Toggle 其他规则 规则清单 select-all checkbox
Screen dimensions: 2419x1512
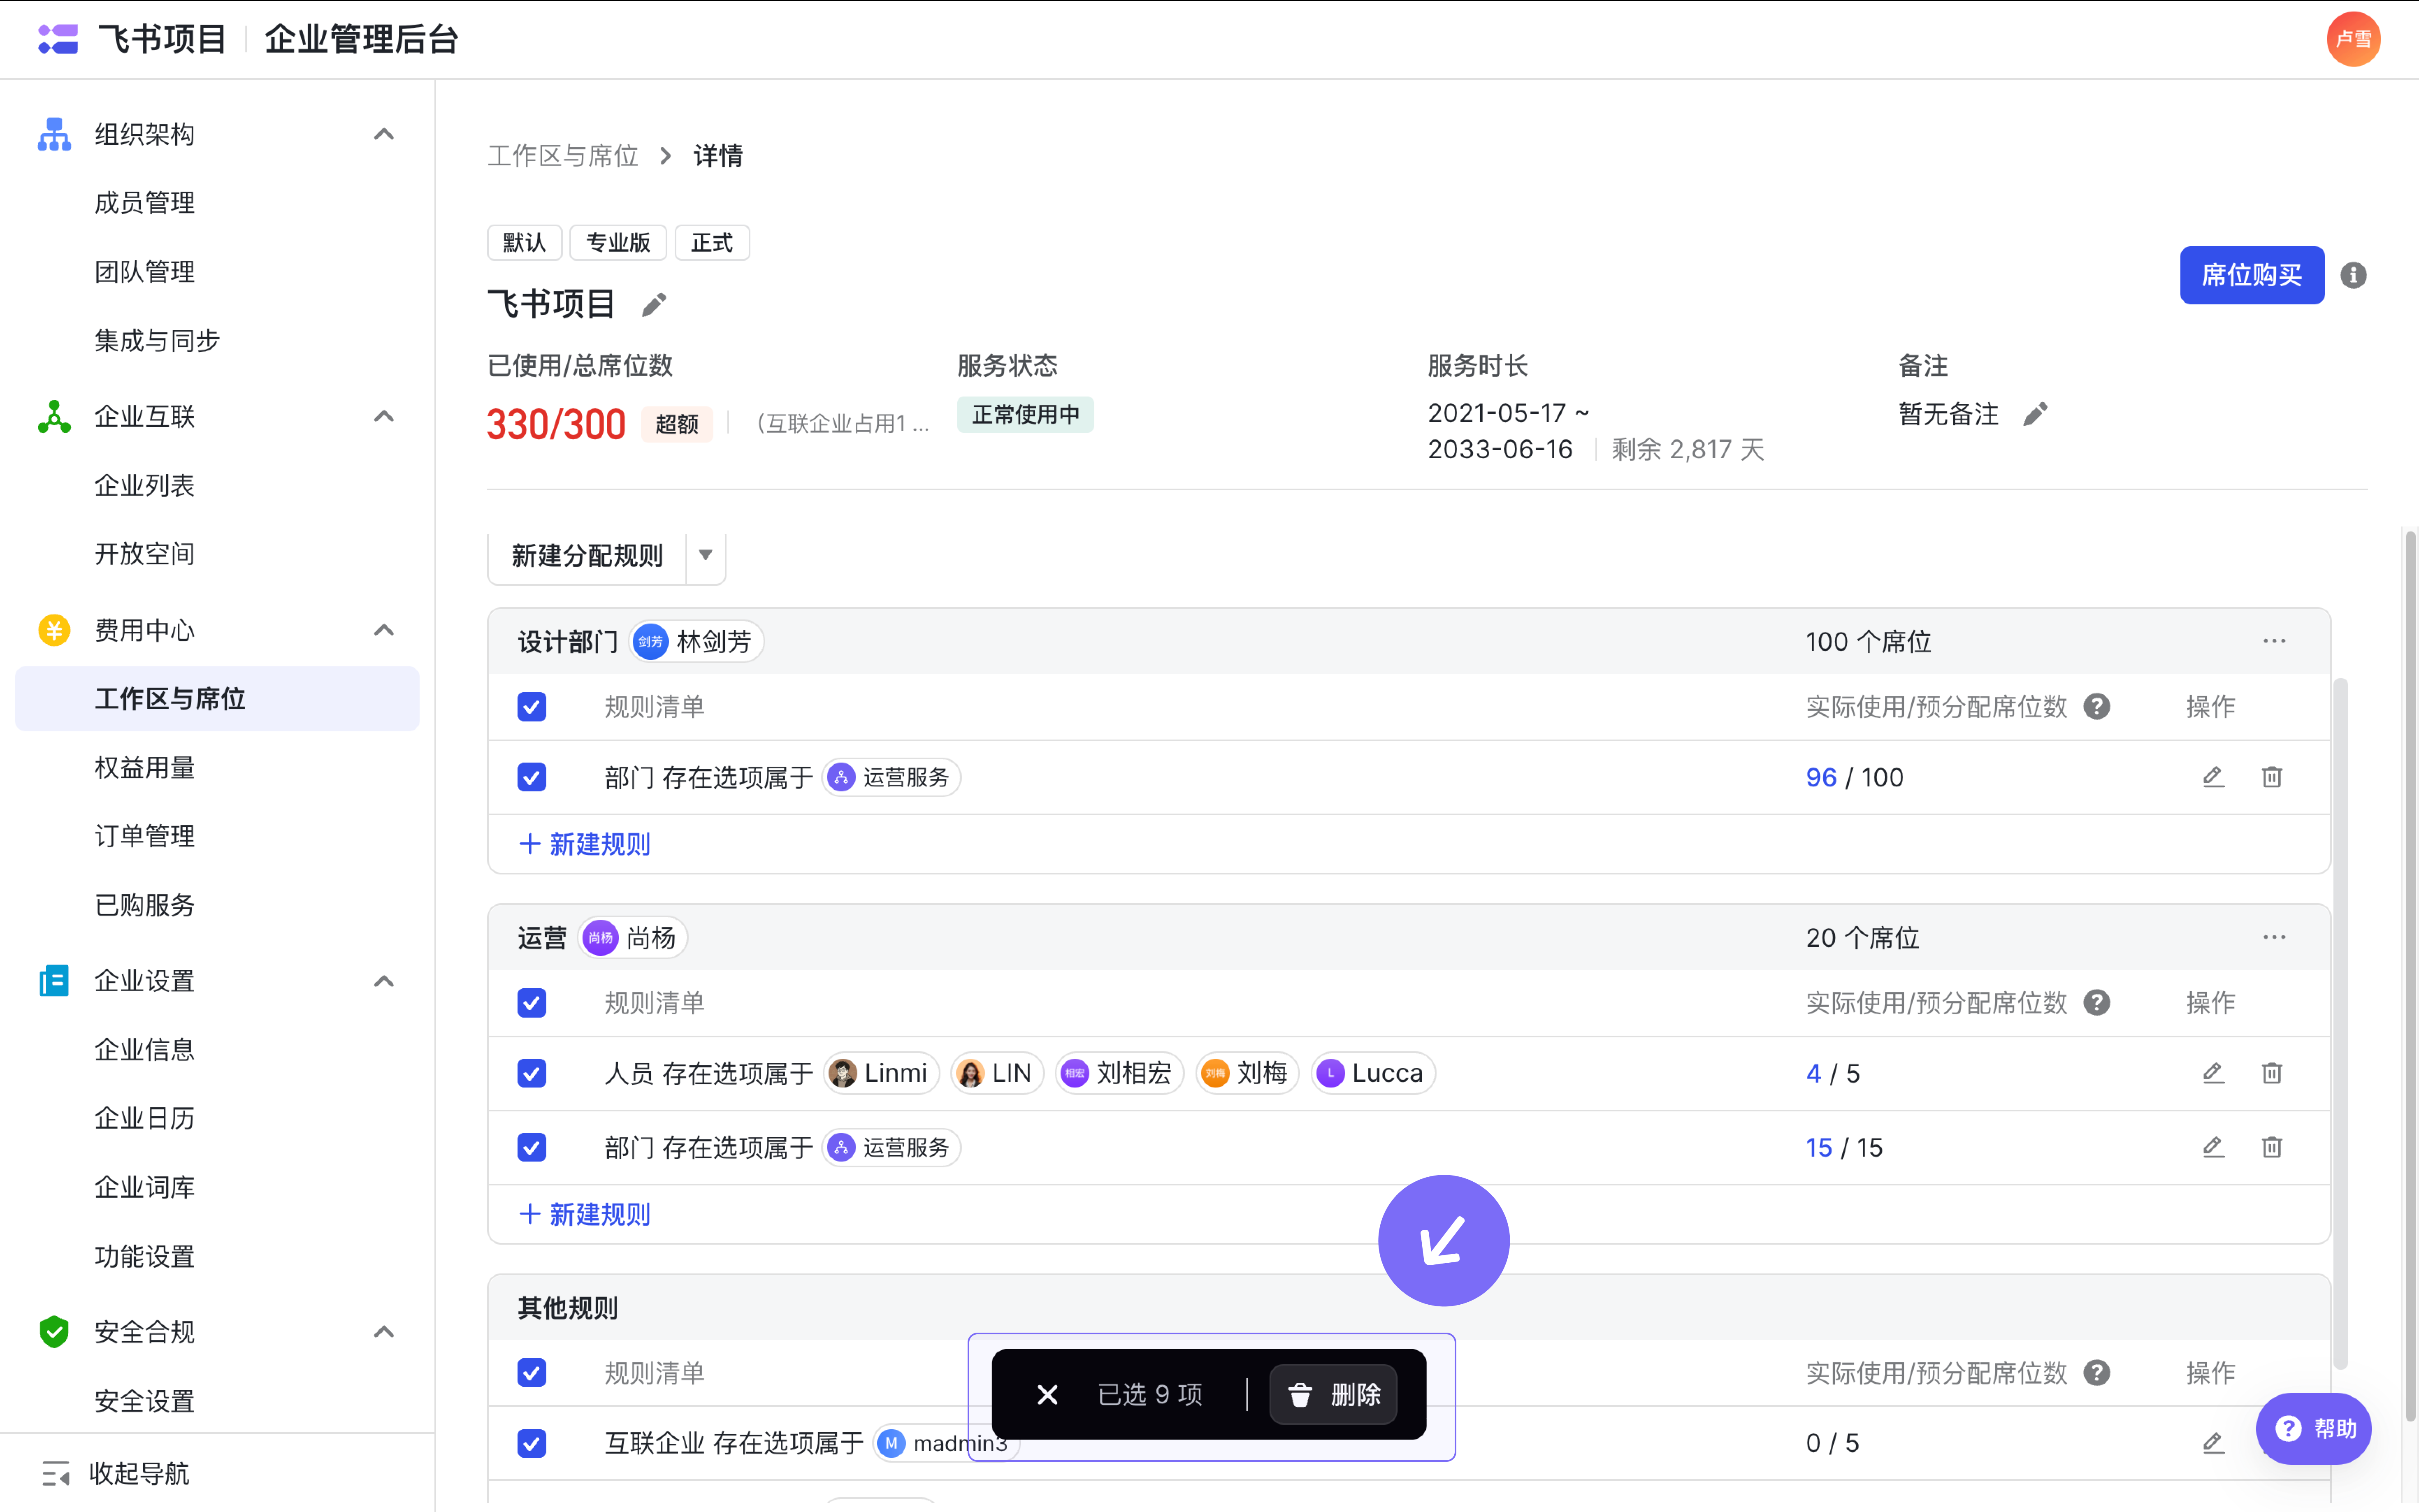pos(532,1373)
